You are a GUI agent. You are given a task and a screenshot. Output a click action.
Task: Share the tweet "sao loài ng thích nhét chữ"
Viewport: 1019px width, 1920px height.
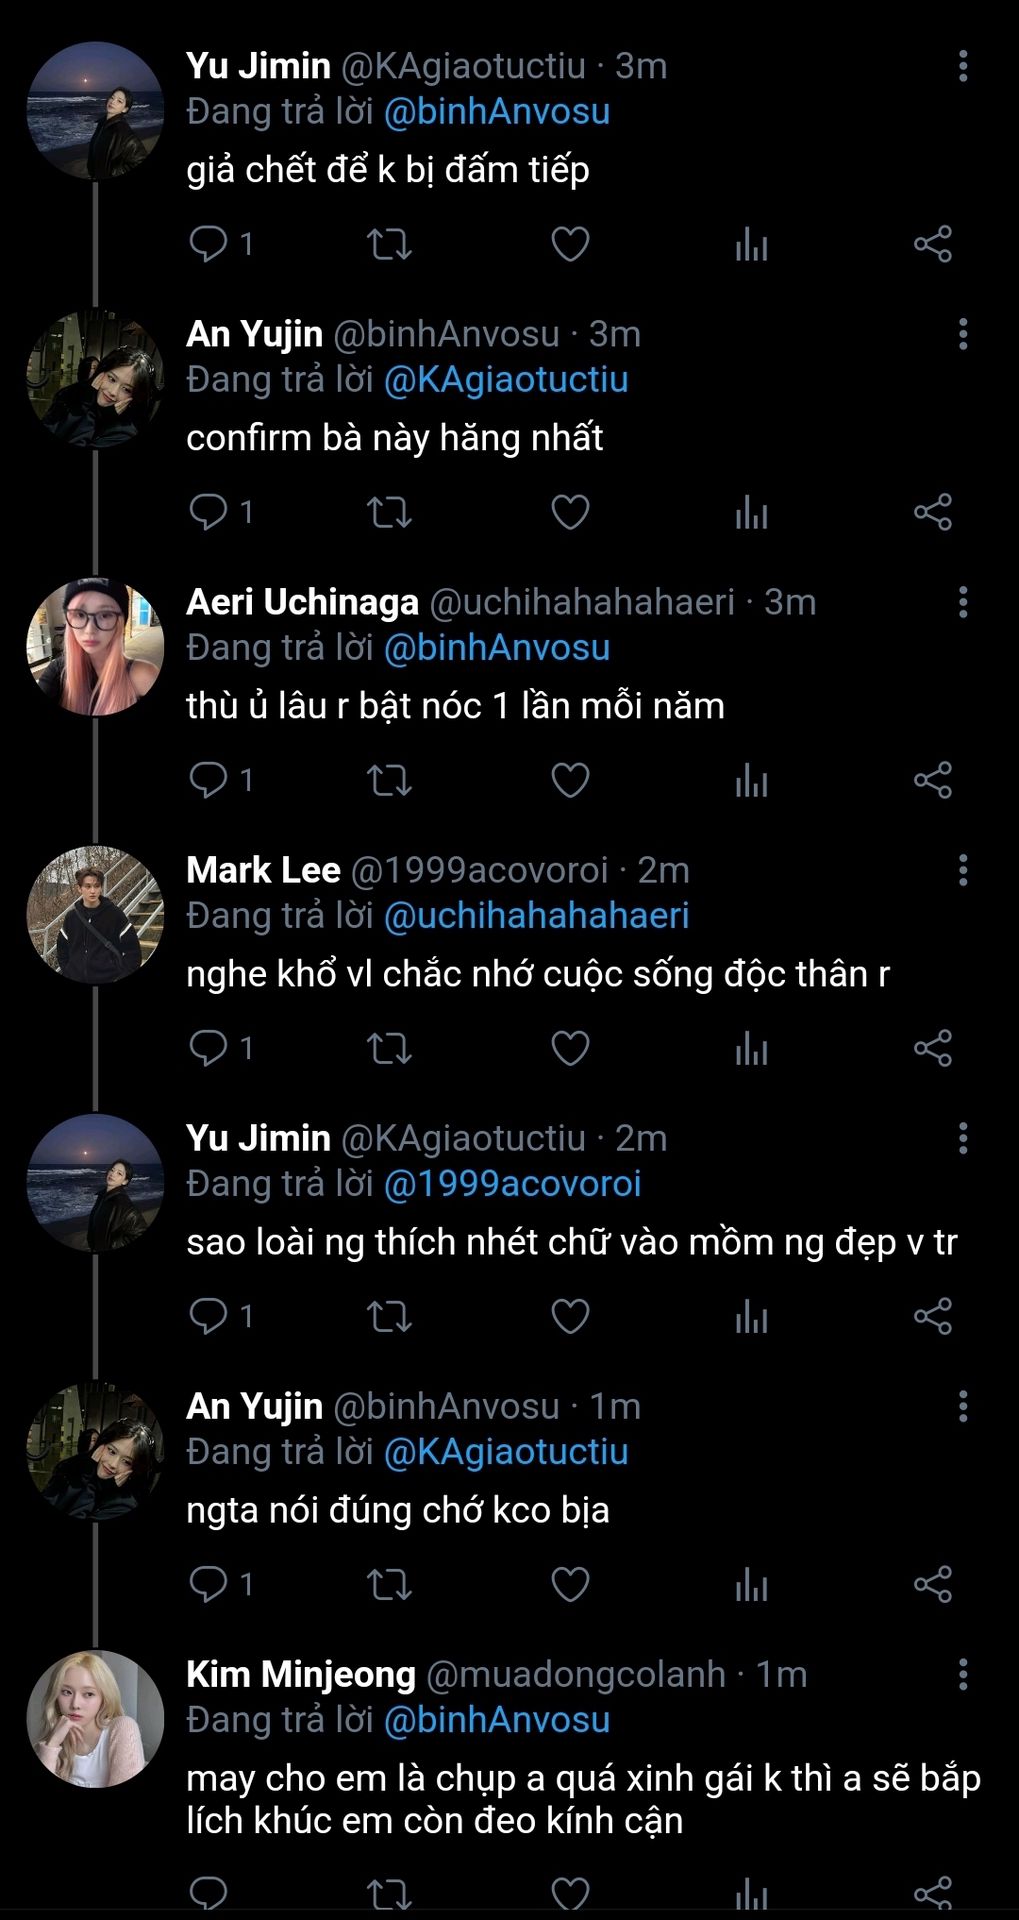click(932, 1316)
